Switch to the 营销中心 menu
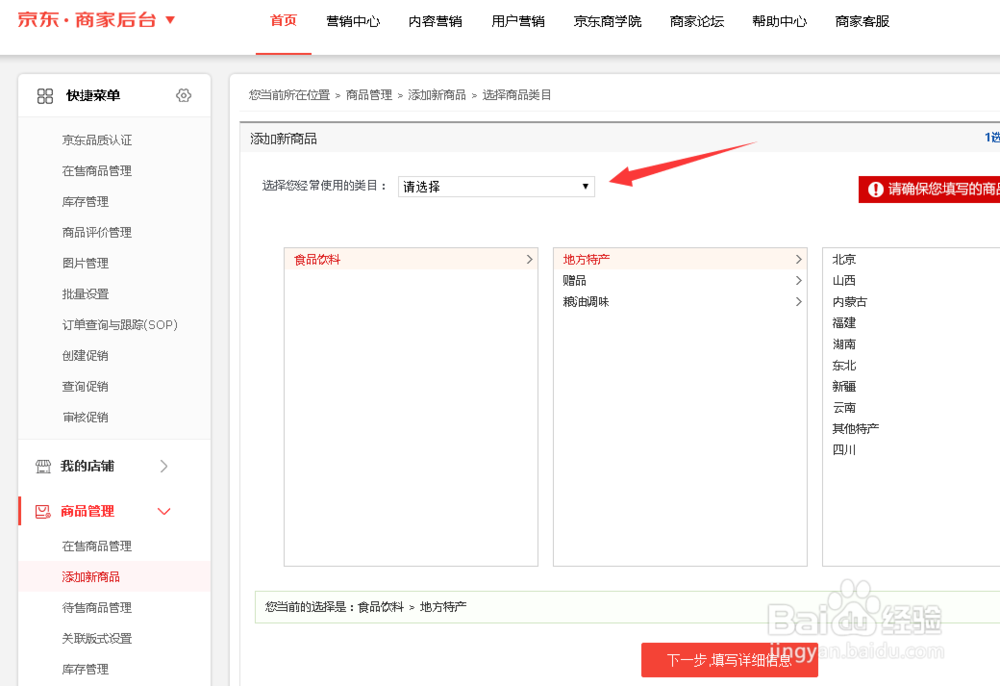1000x686 pixels. [x=352, y=21]
